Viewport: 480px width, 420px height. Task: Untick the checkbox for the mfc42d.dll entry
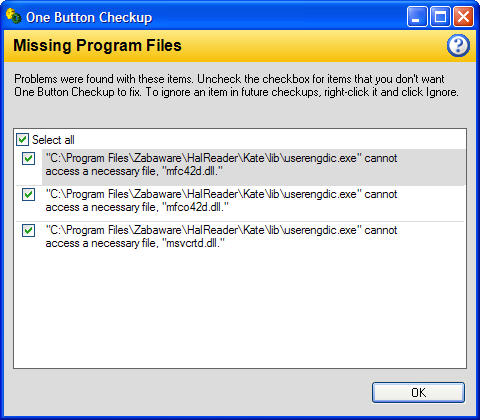(x=28, y=158)
